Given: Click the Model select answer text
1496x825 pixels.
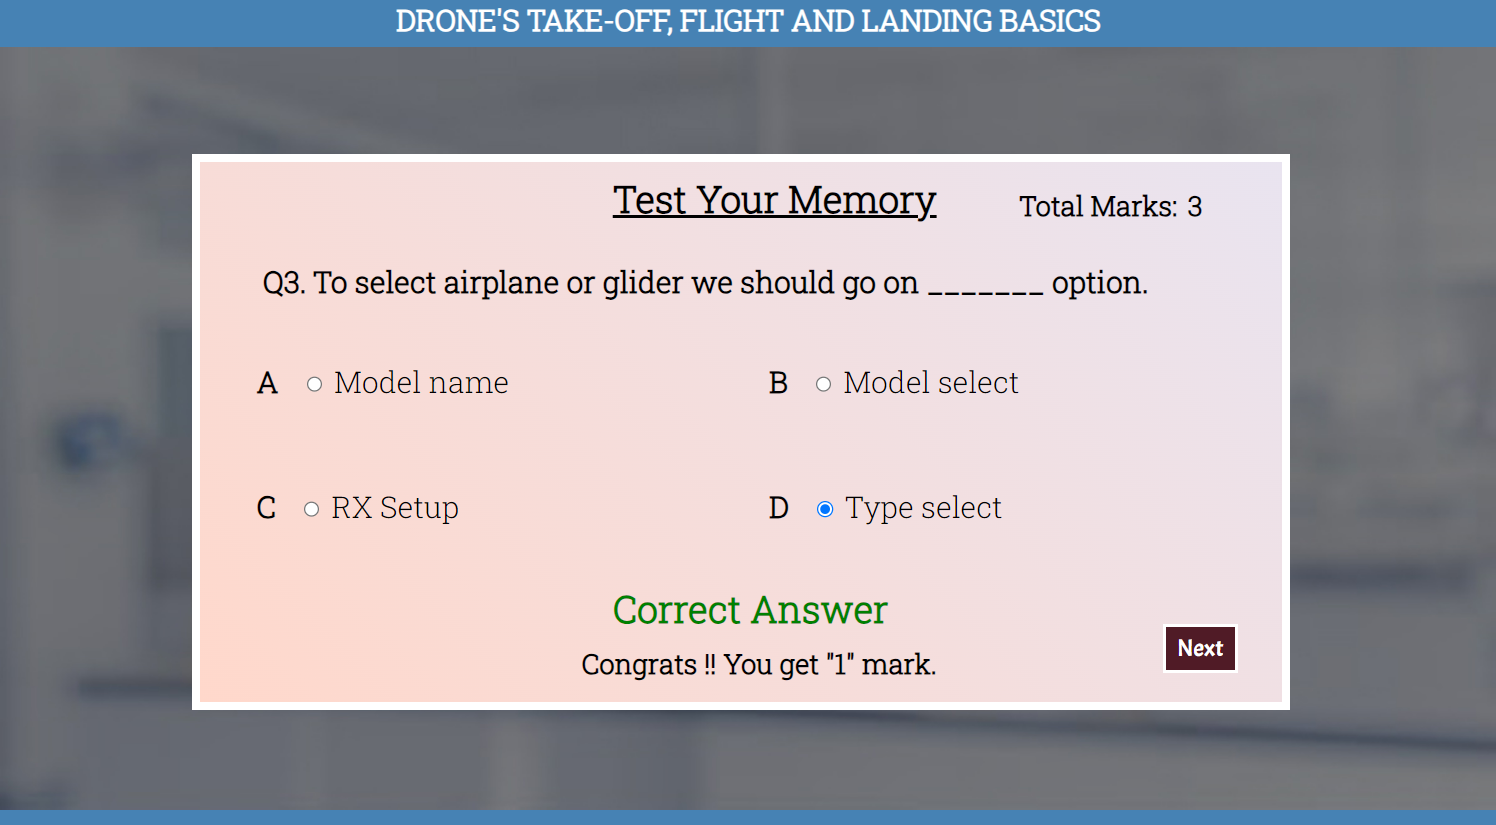Looking at the screenshot, I should [x=931, y=383].
